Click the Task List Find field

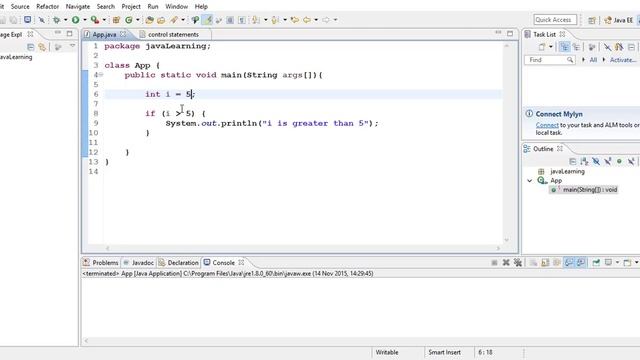point(550,60)
